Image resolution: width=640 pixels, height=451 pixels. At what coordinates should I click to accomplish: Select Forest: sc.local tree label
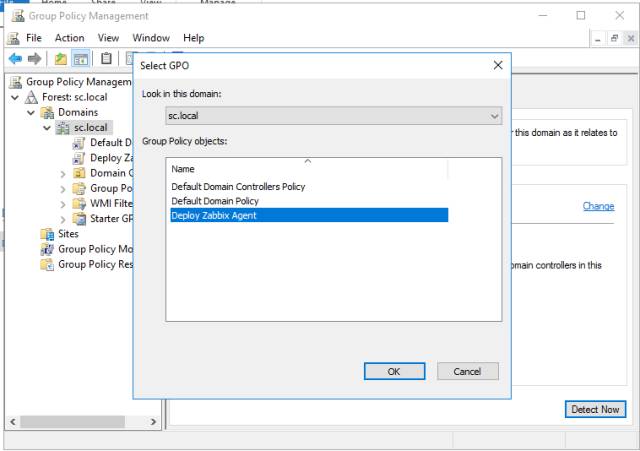click(75, 97)
